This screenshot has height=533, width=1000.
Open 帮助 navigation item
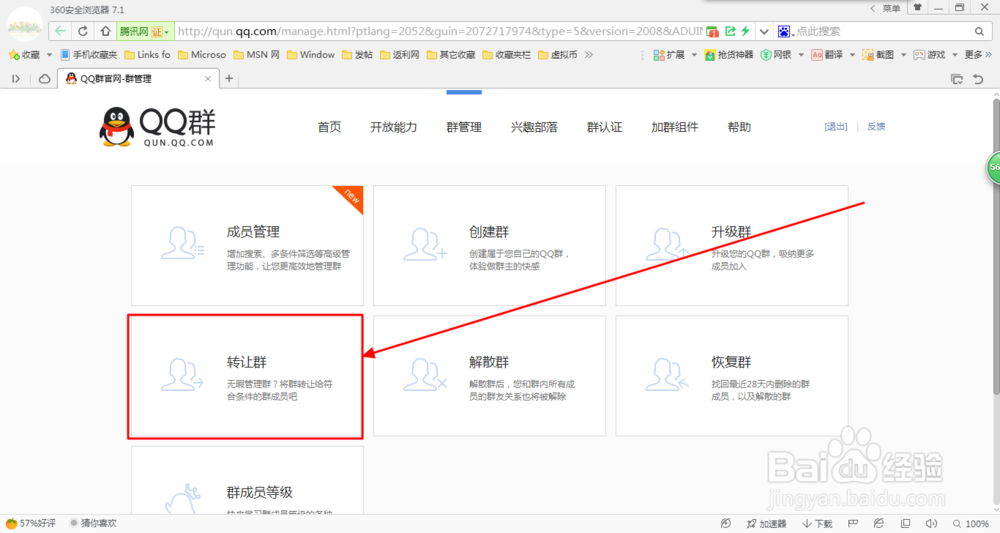pos(739,127)
